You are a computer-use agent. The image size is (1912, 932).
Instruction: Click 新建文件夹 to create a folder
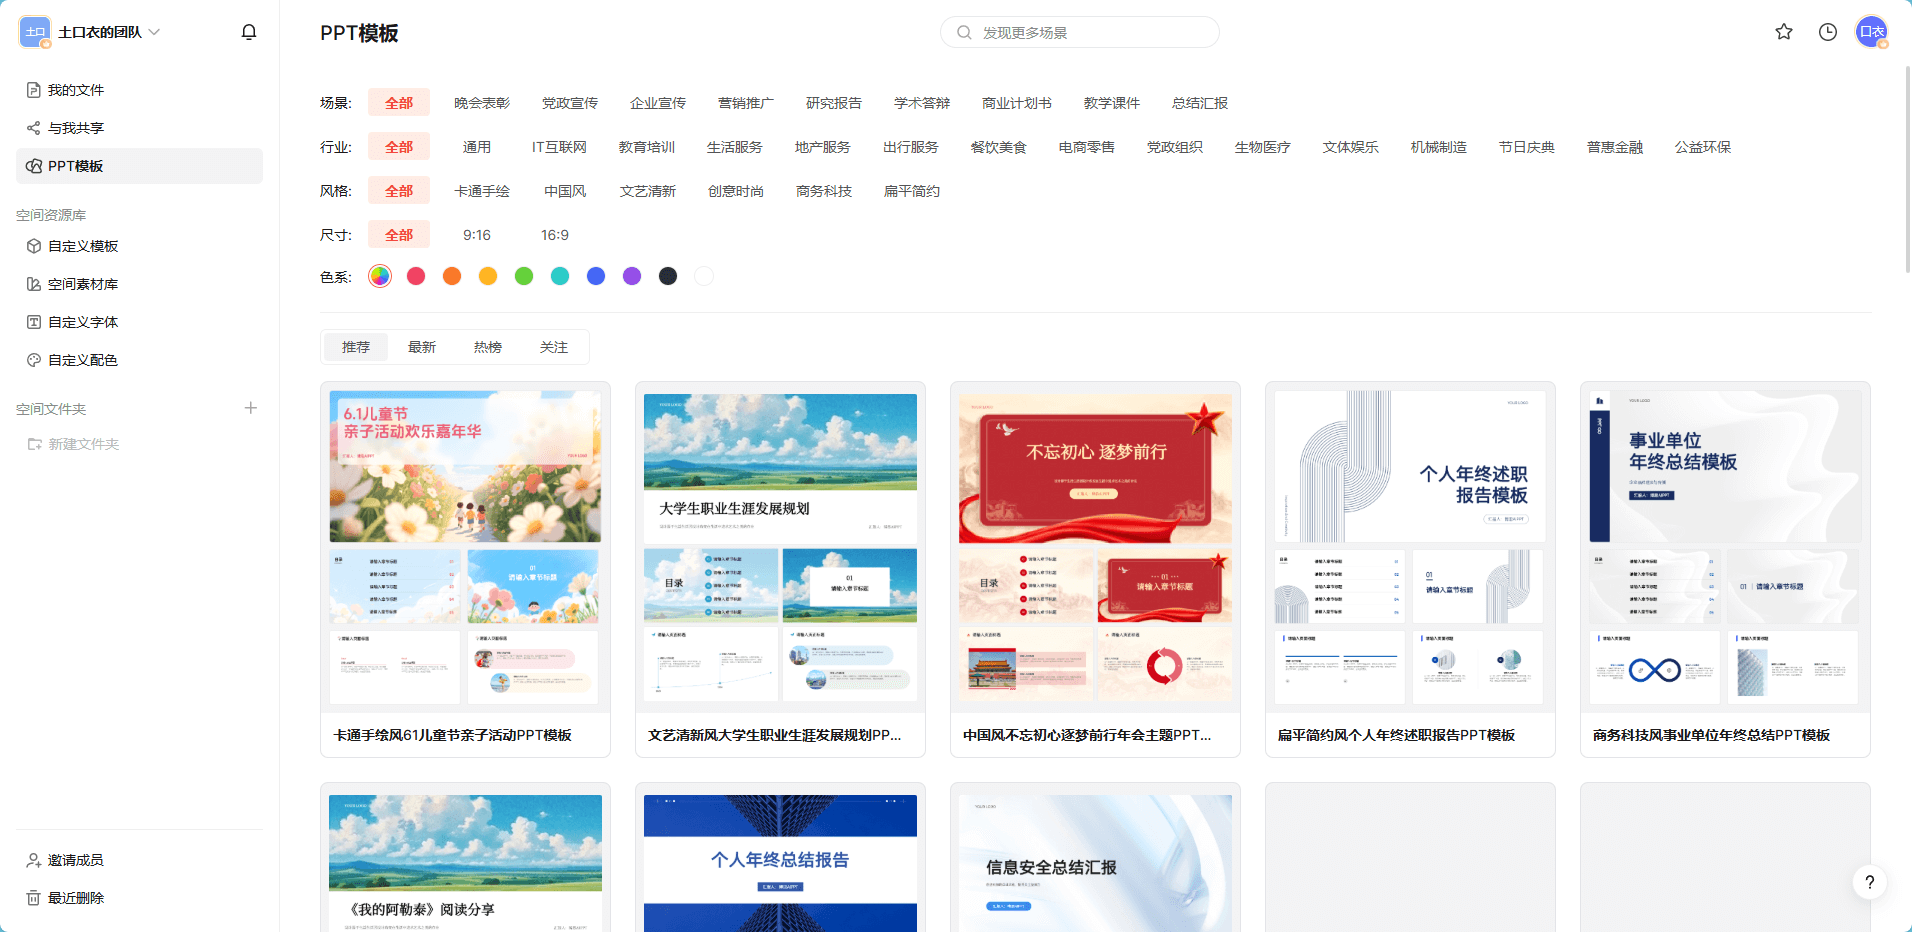(83, 444)
